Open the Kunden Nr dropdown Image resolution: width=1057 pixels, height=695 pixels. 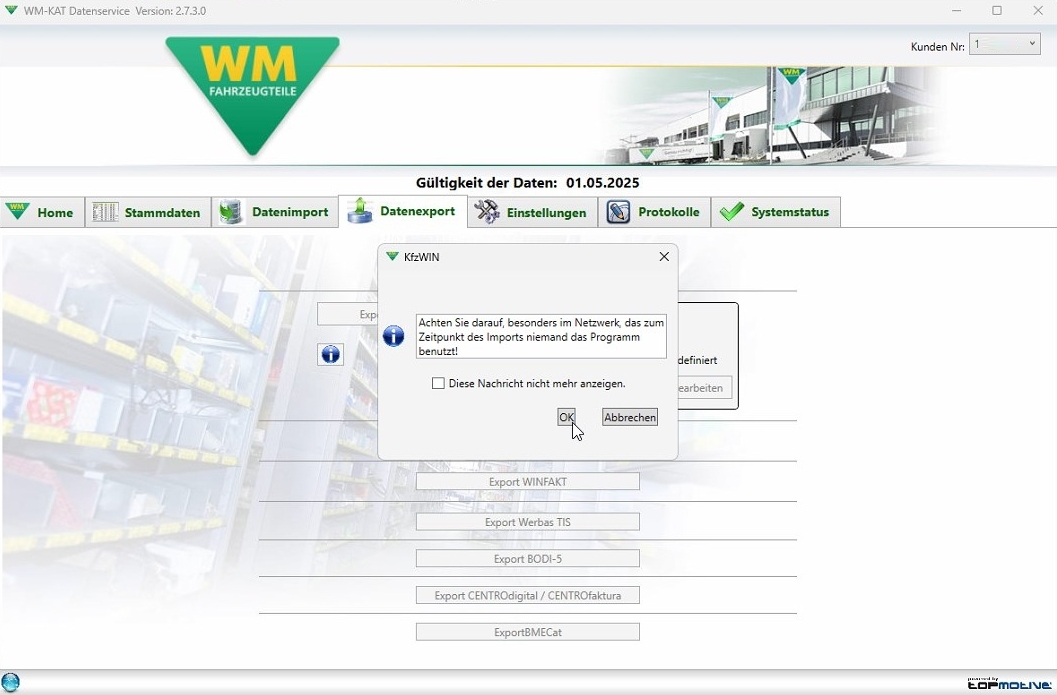(x=1004, y=44)
